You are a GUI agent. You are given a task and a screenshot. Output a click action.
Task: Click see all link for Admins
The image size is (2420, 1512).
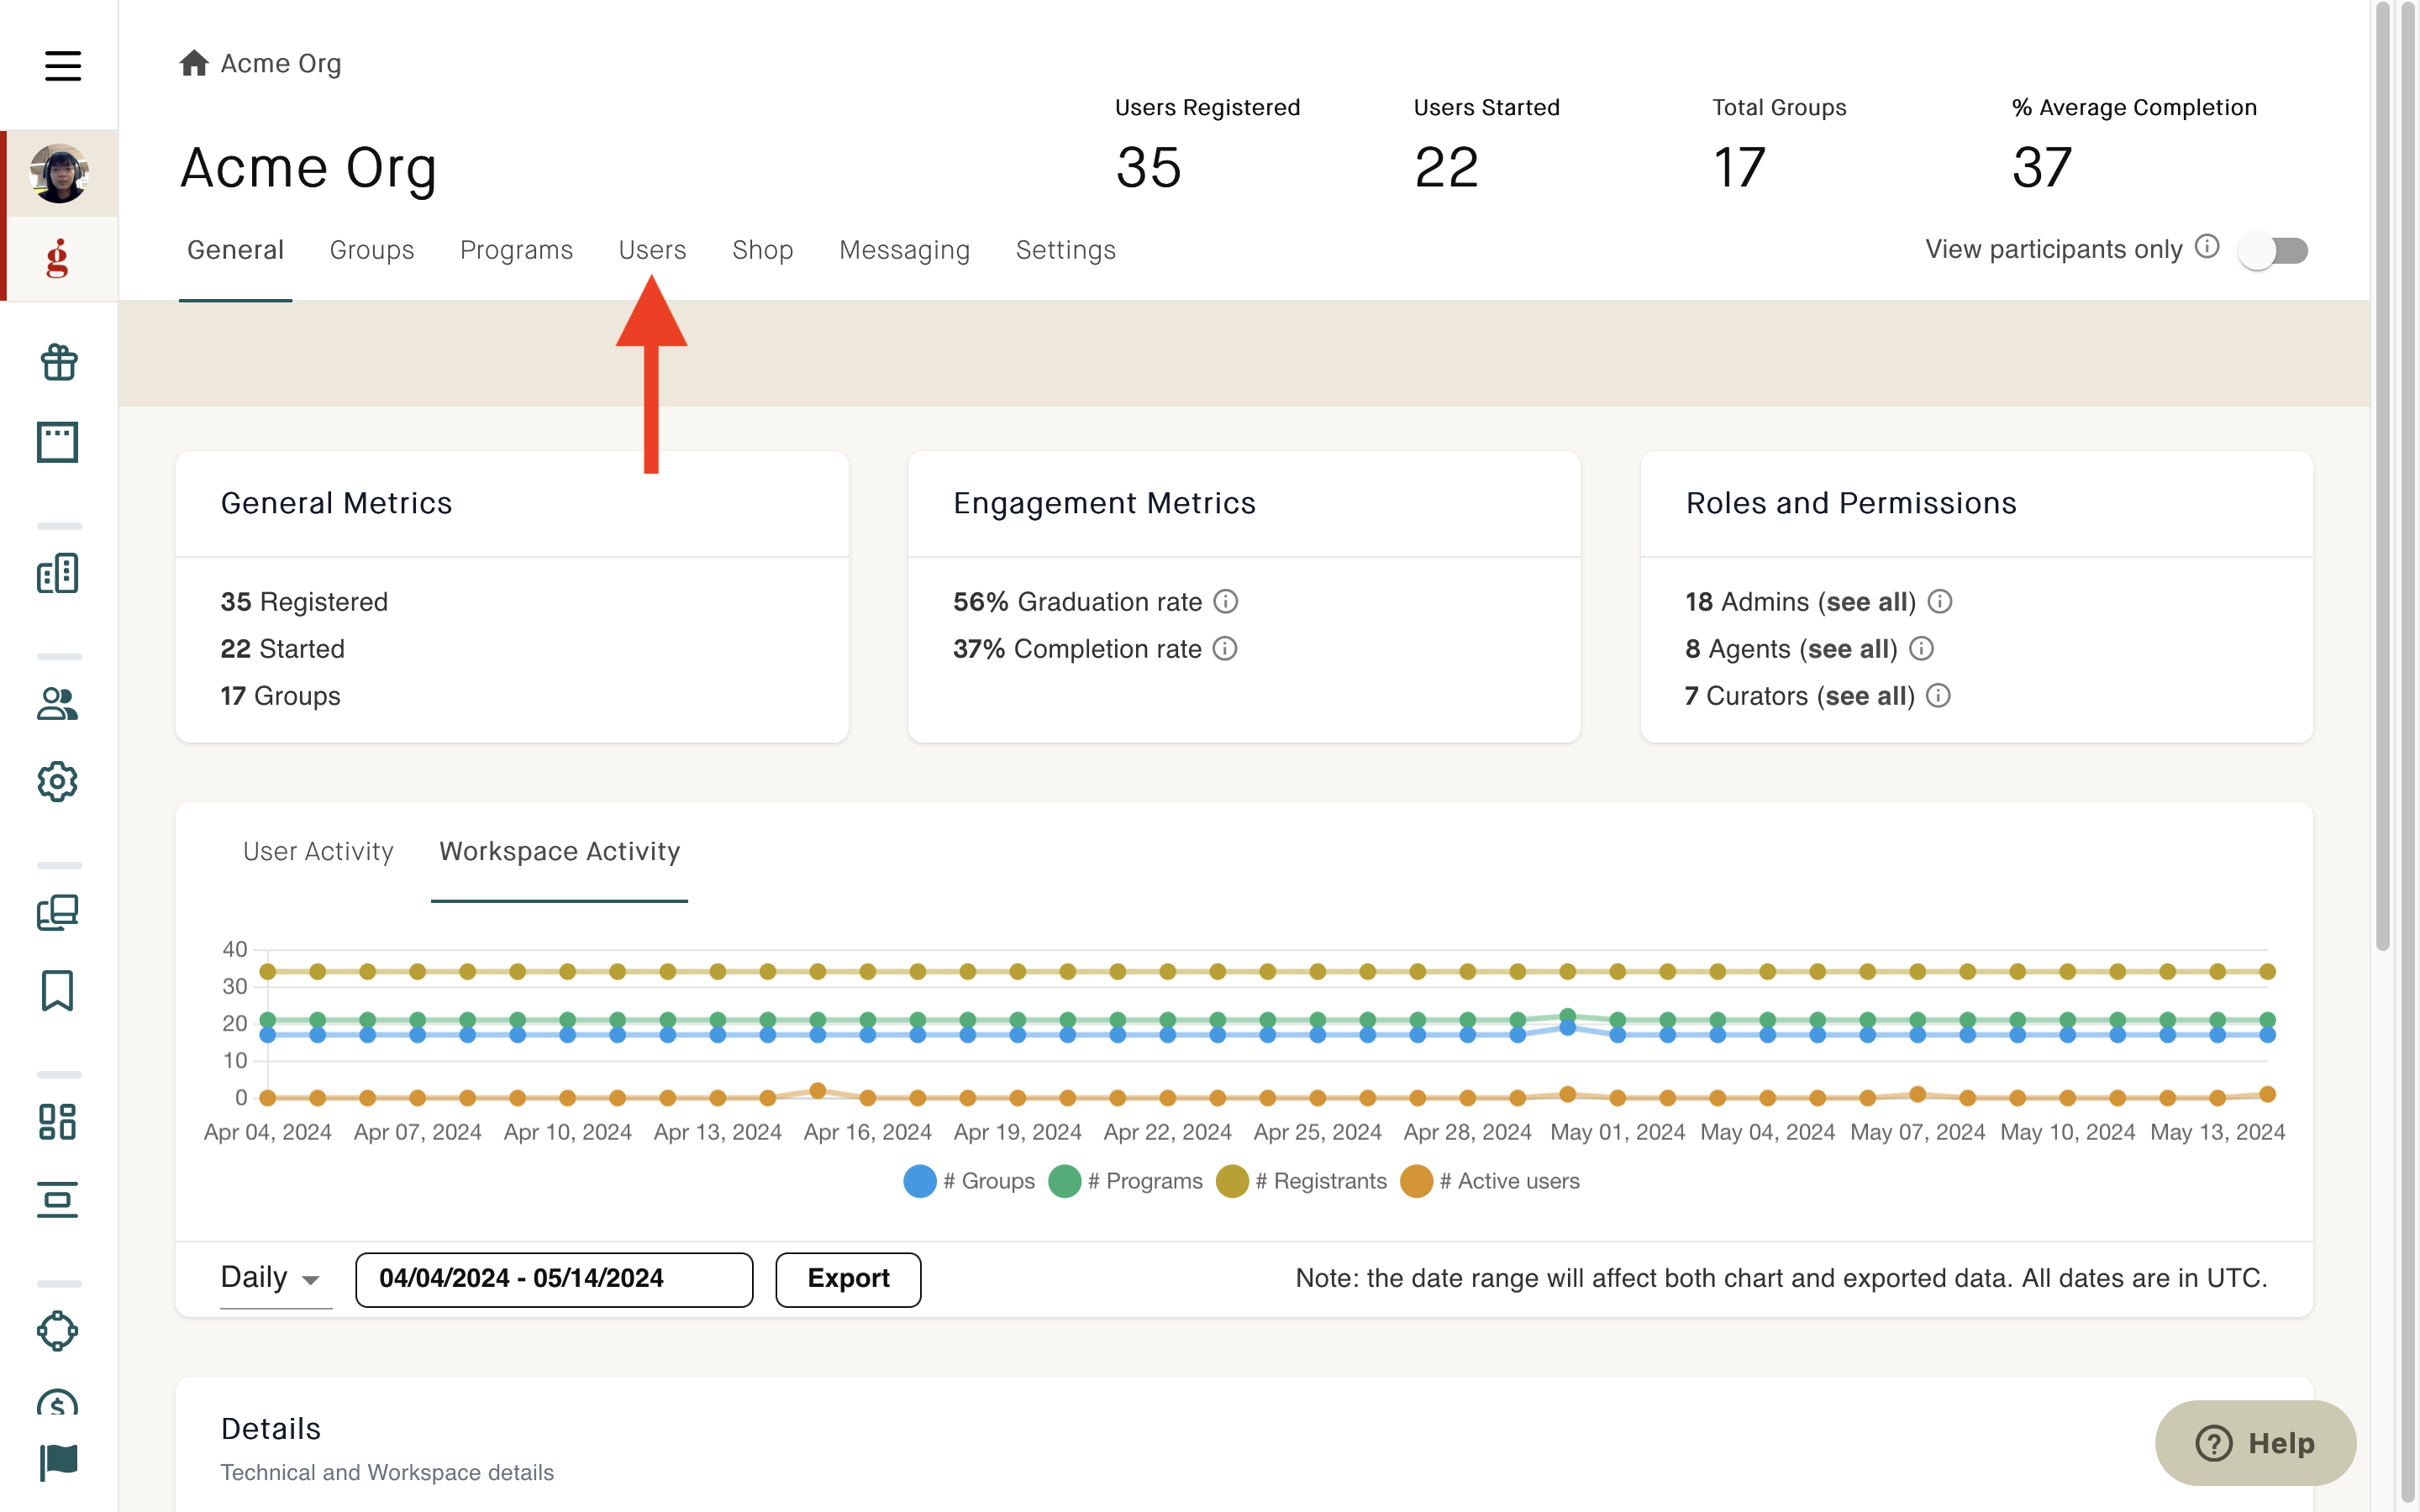tap(1867, 601)
